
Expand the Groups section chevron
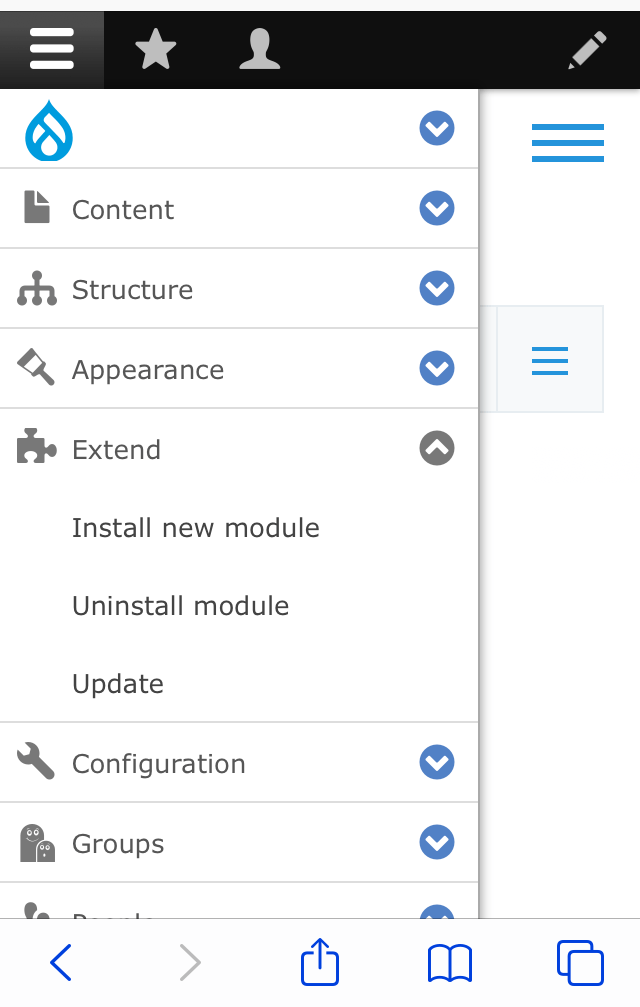coord(436,842)
